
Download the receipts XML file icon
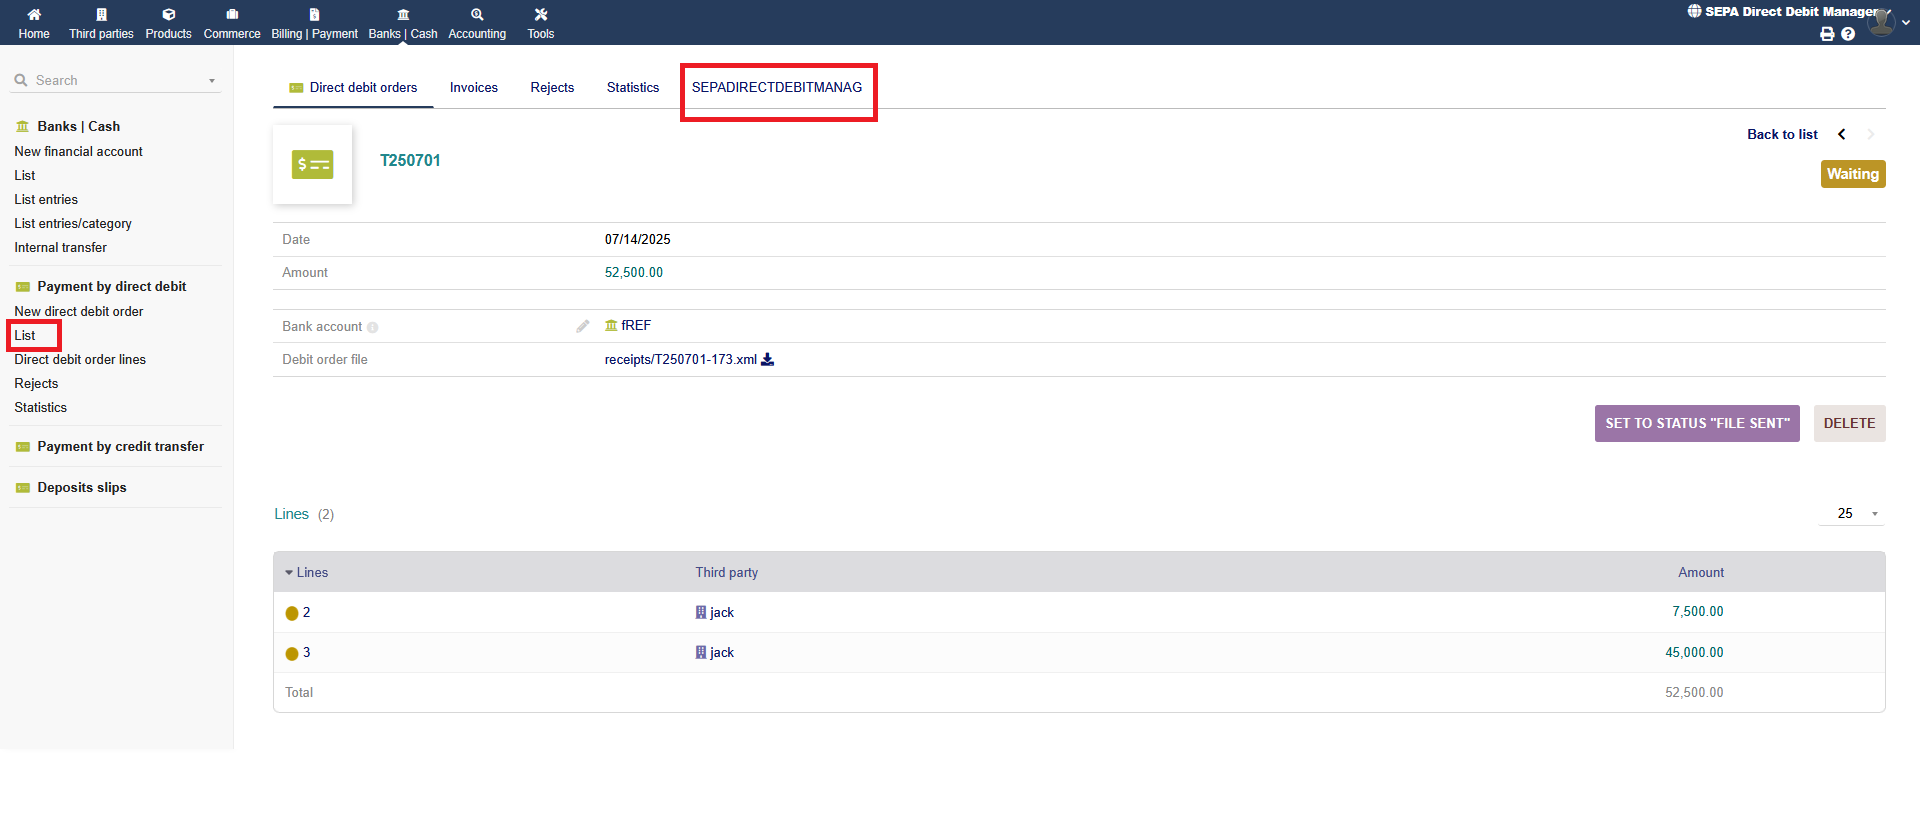coord(768,360)
